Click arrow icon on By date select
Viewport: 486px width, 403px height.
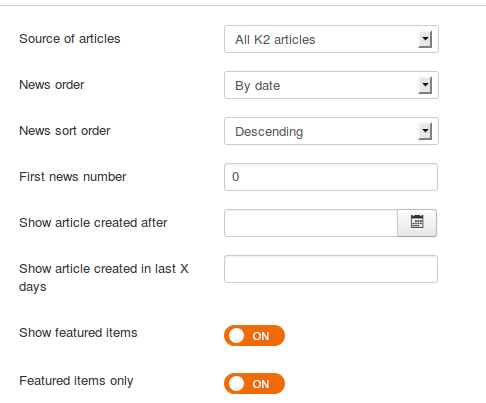(x=425, y=85)
